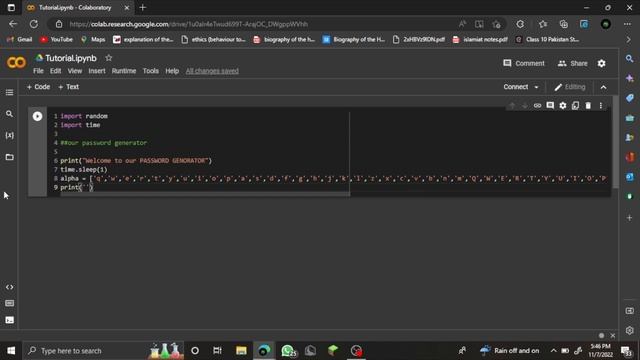Open the command palette icon

[x=9, y=303]
